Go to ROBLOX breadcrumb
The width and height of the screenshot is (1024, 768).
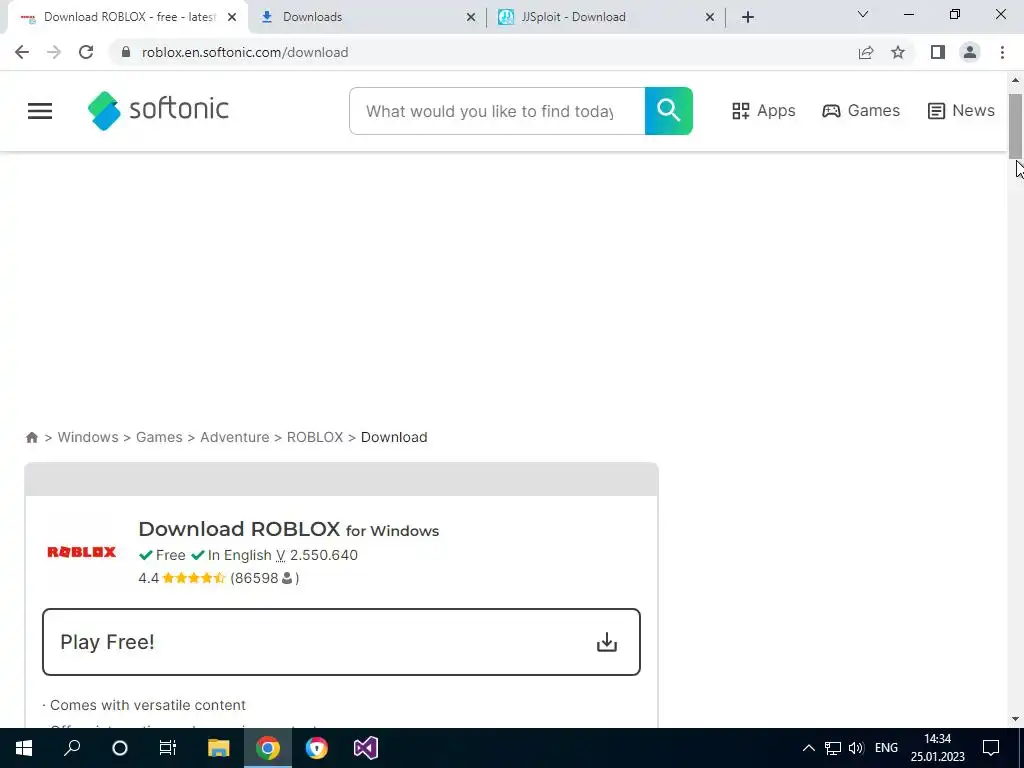(x=315, y=437)
